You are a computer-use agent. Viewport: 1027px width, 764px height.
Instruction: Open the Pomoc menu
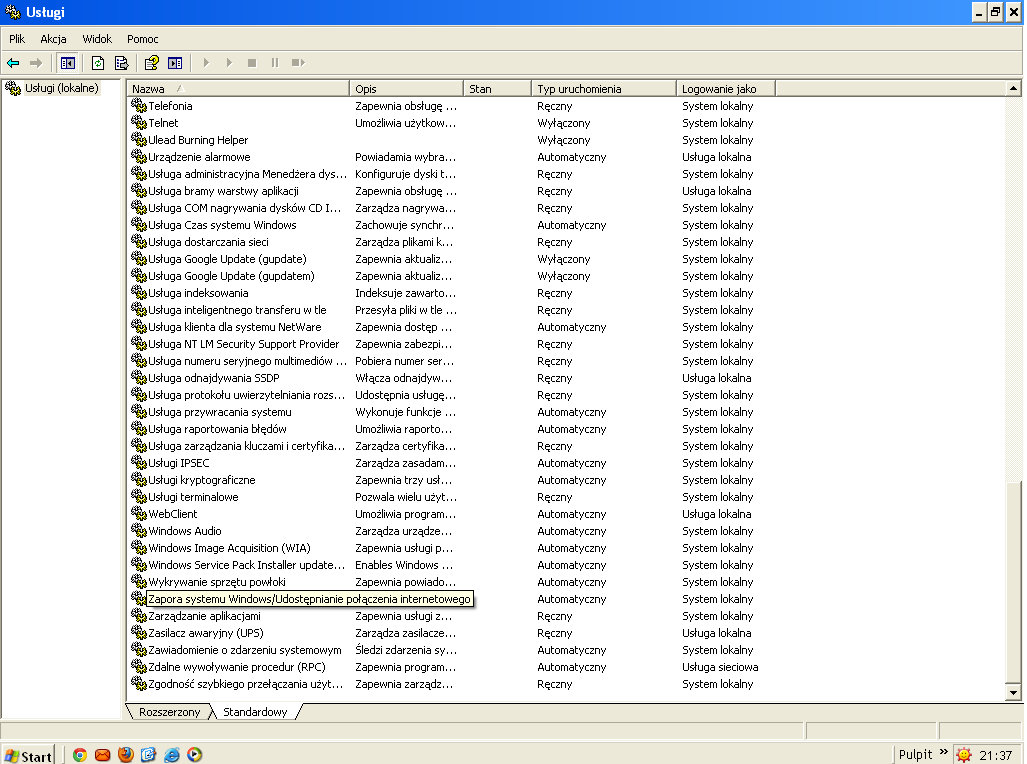[143, 39]
